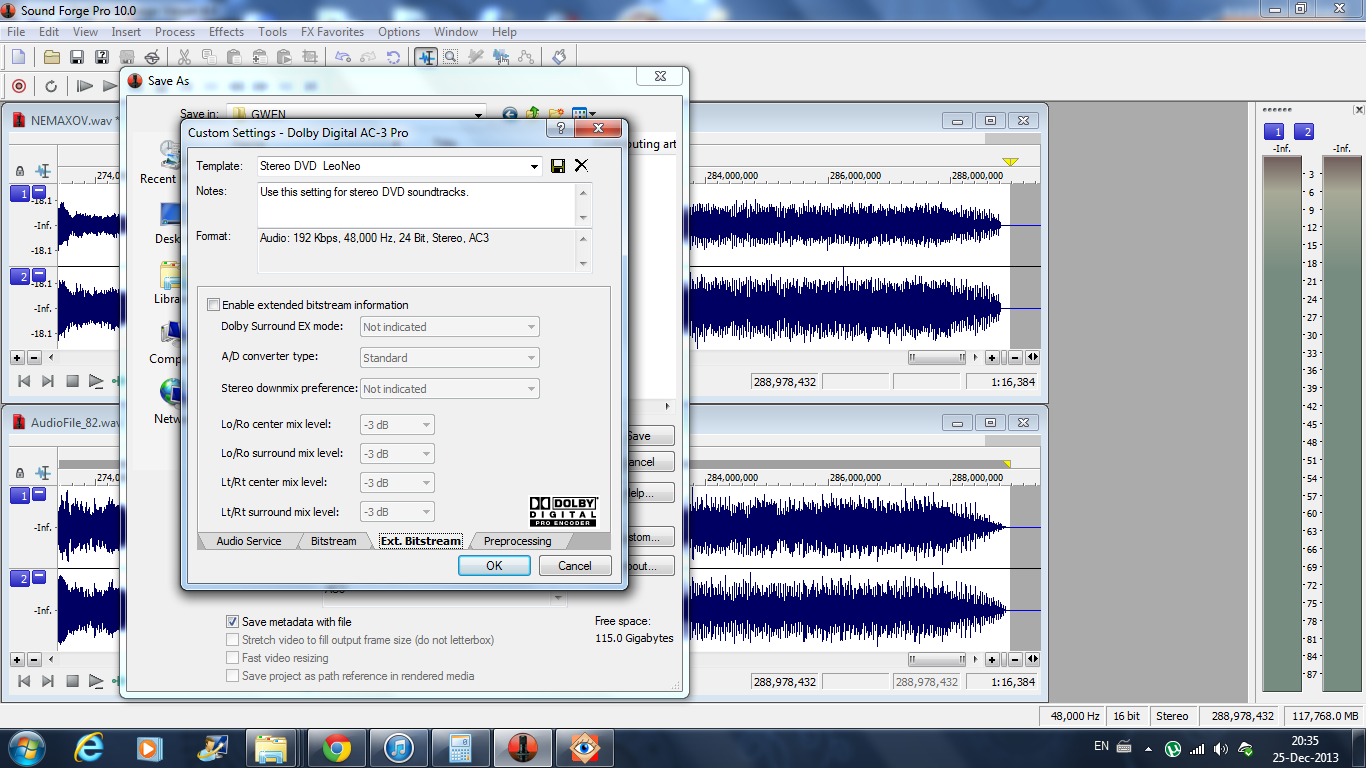This screenshot has width=1366, height=768.
Task: Click horizontal scrollbar thumb in NEMAXOV.wav window
Action: tap(937, 357)
